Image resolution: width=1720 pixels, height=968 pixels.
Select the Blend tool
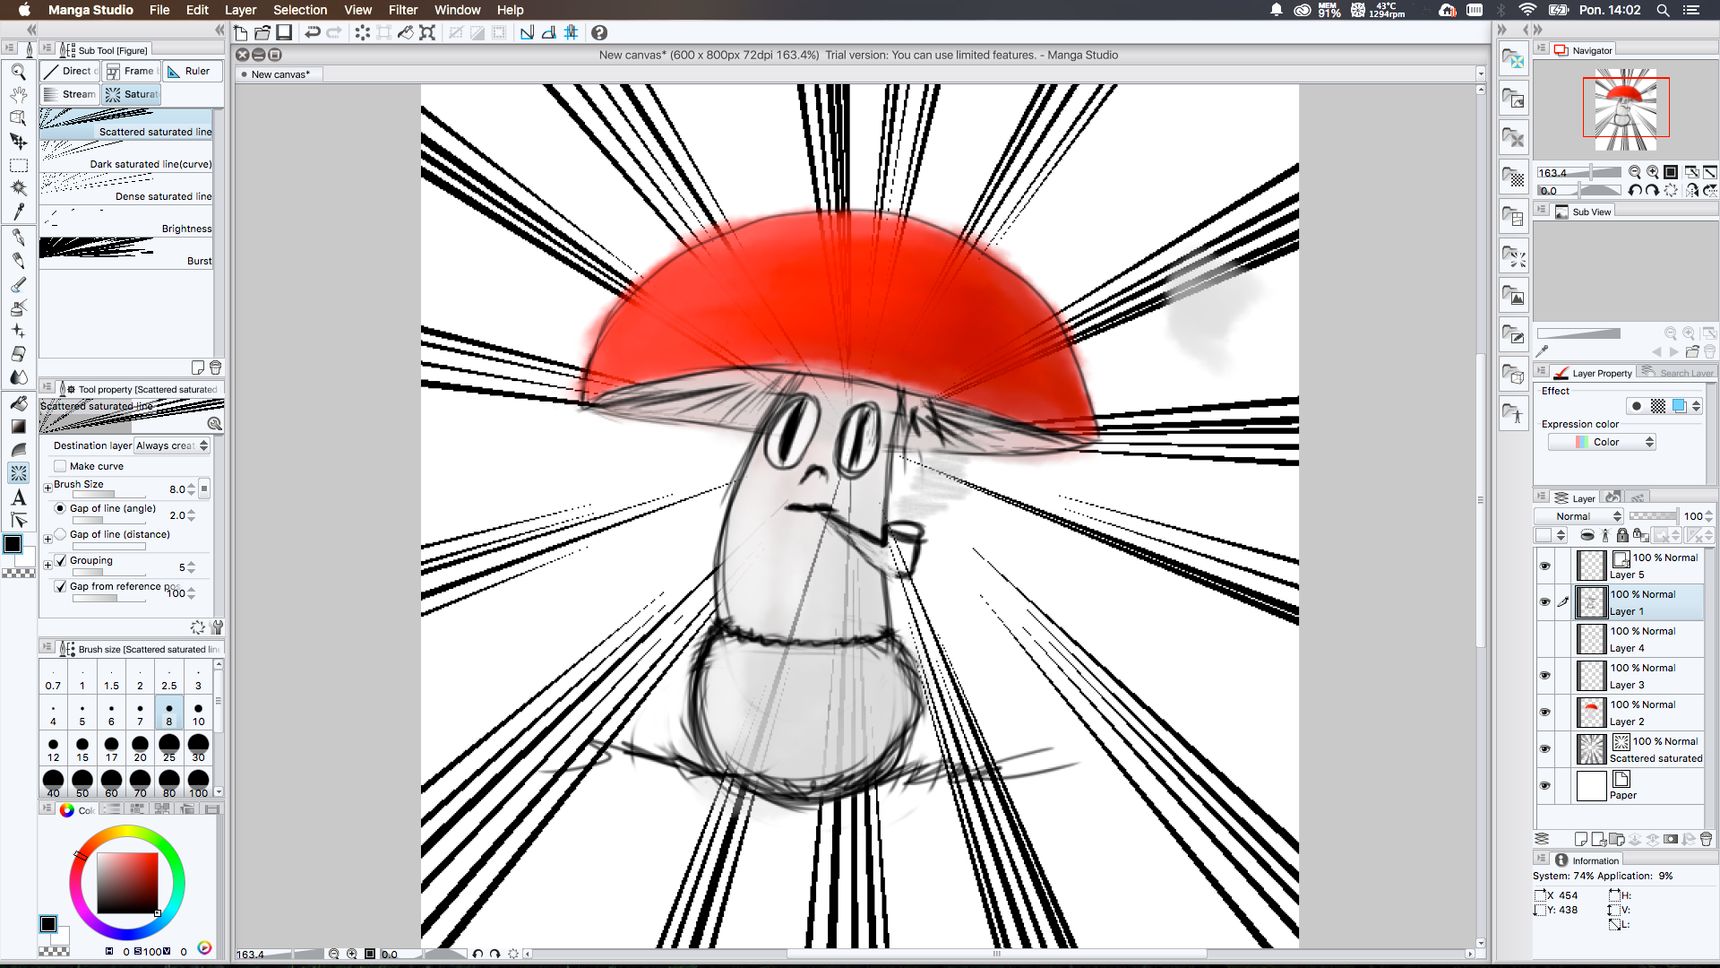coord(18,377)
